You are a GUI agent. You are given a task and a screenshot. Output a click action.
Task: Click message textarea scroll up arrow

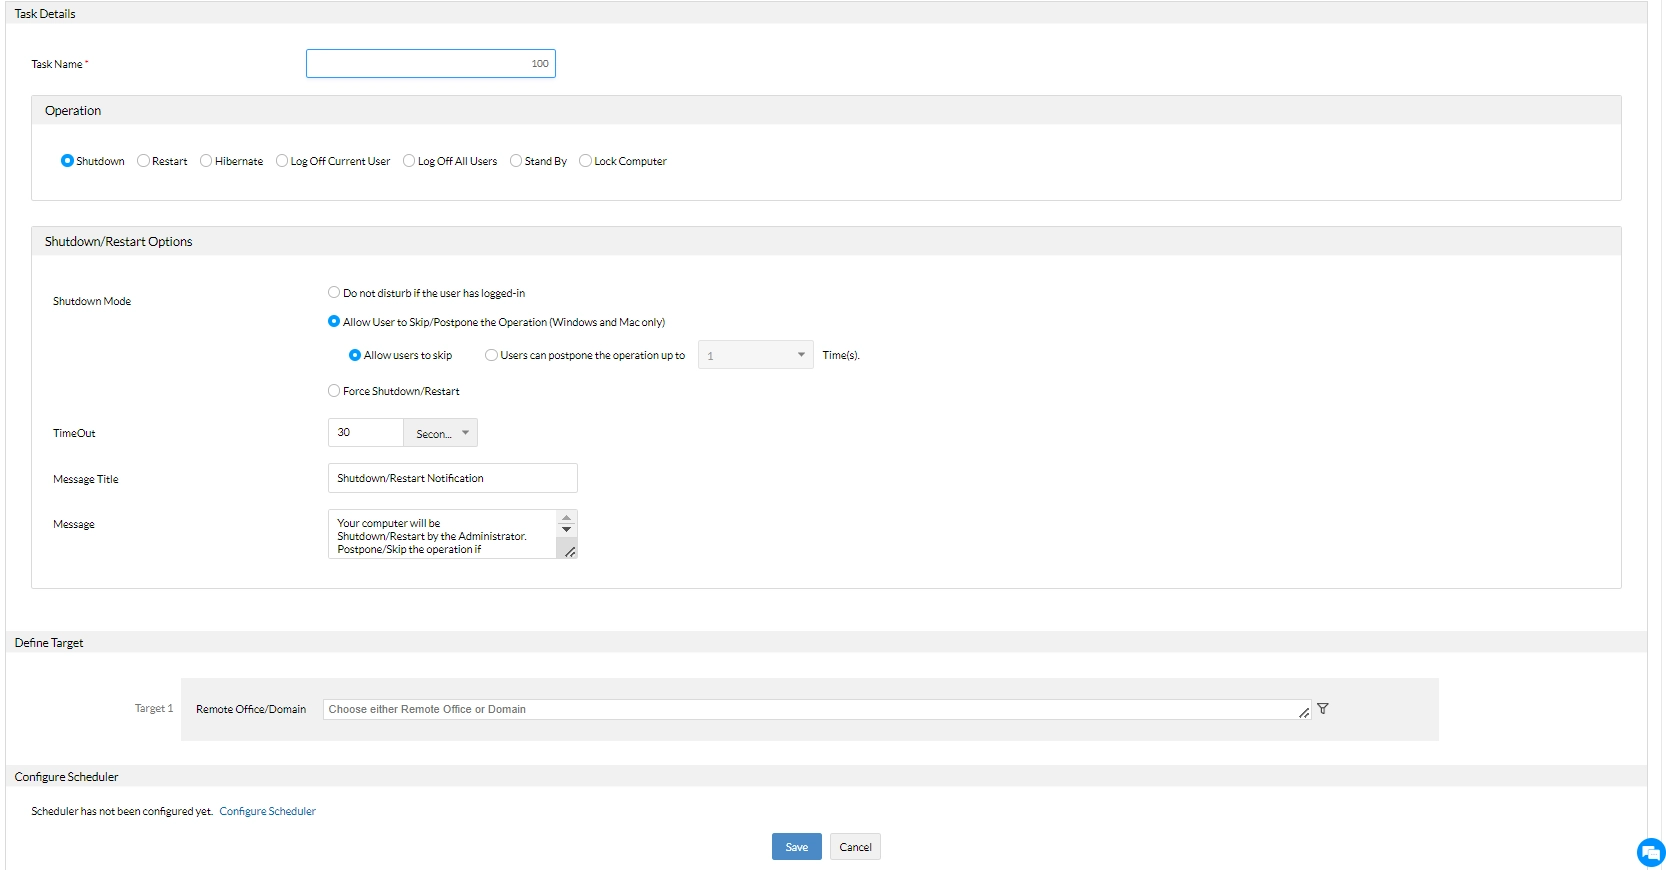pos(567,518)
